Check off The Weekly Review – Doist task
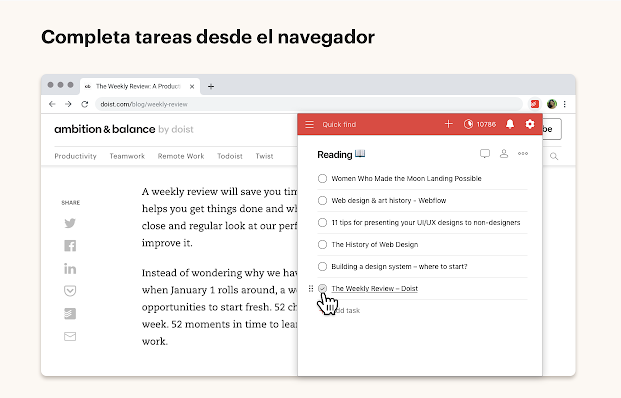 322,288
